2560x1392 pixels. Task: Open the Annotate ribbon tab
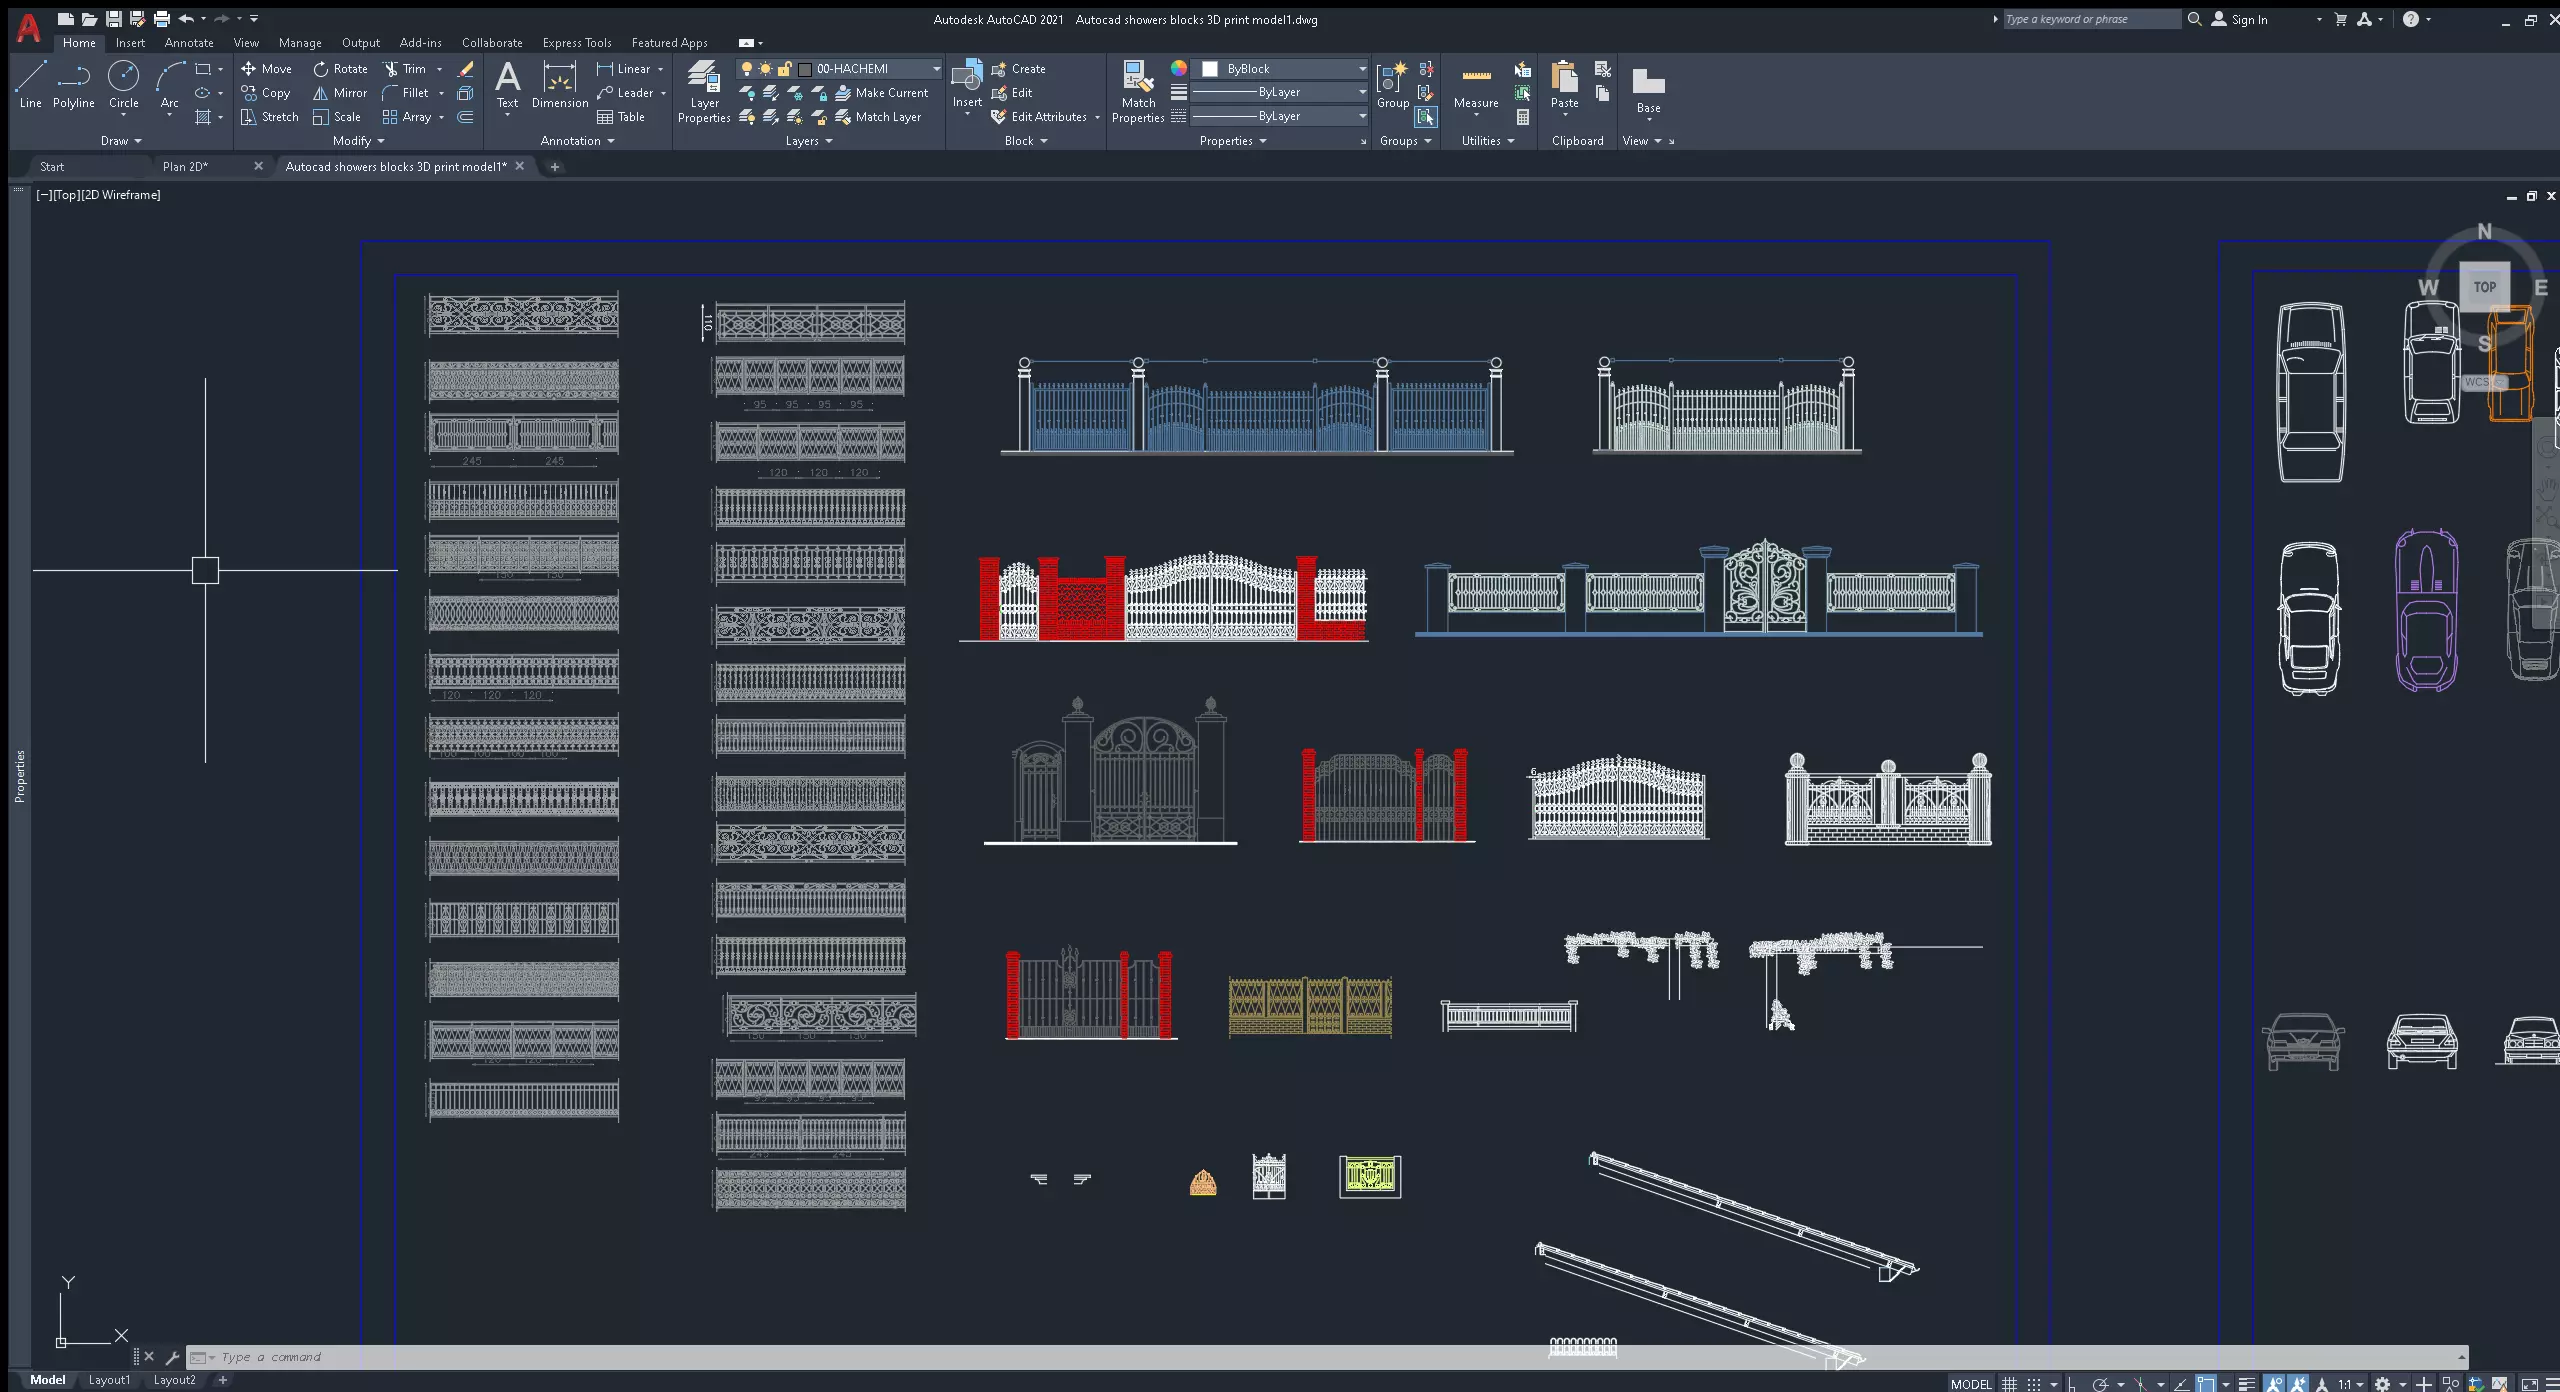point(189,43)
